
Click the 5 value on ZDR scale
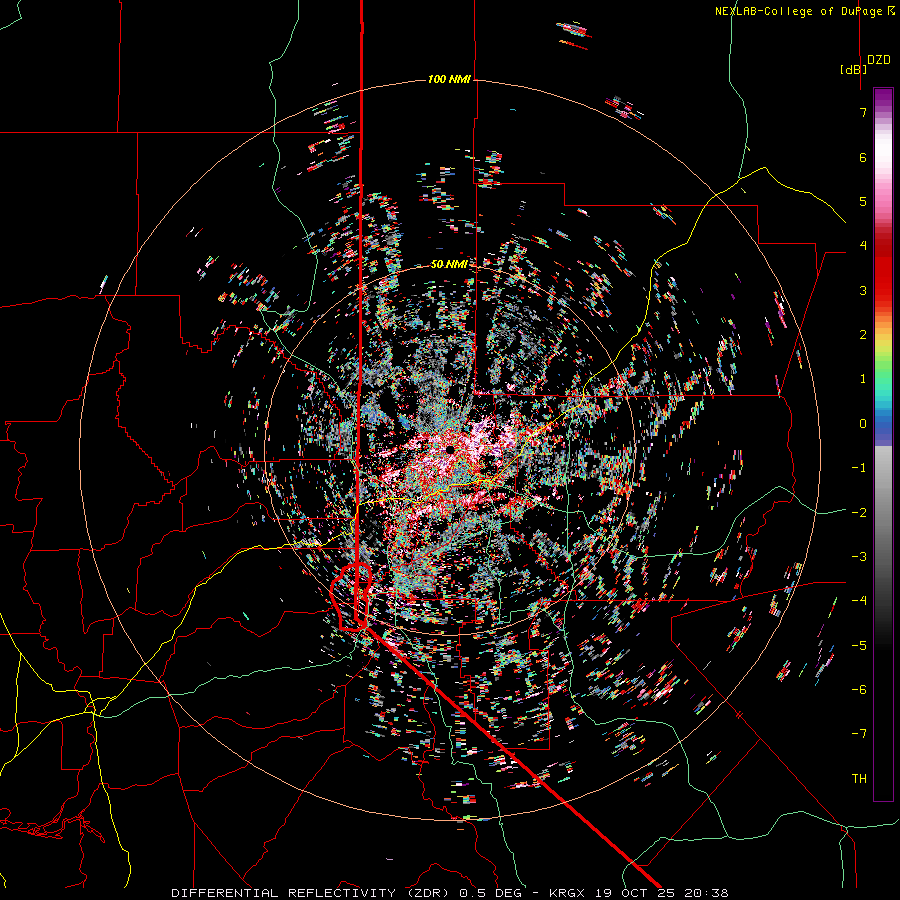[x=863, y=201]
